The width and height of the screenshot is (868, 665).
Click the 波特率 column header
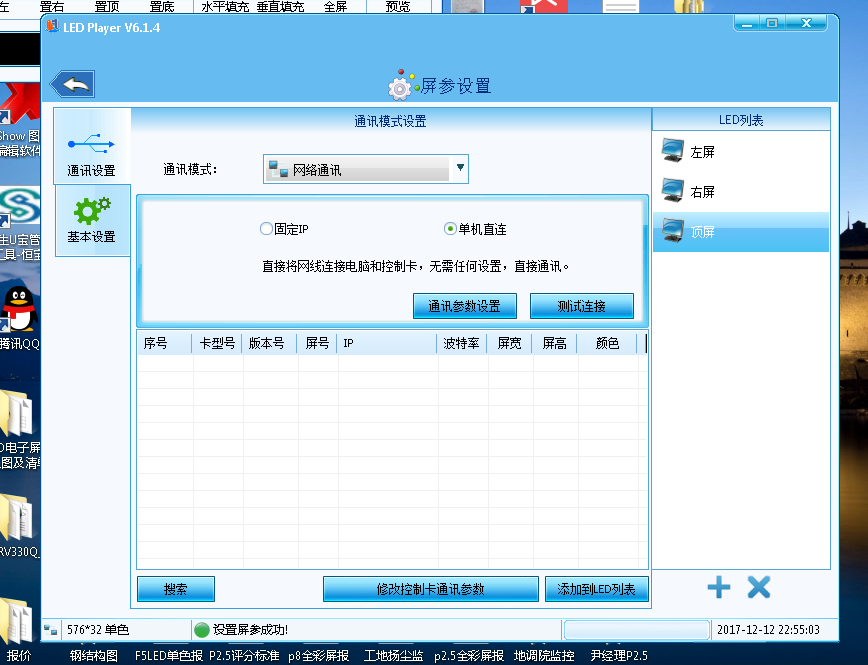(461, 343)
